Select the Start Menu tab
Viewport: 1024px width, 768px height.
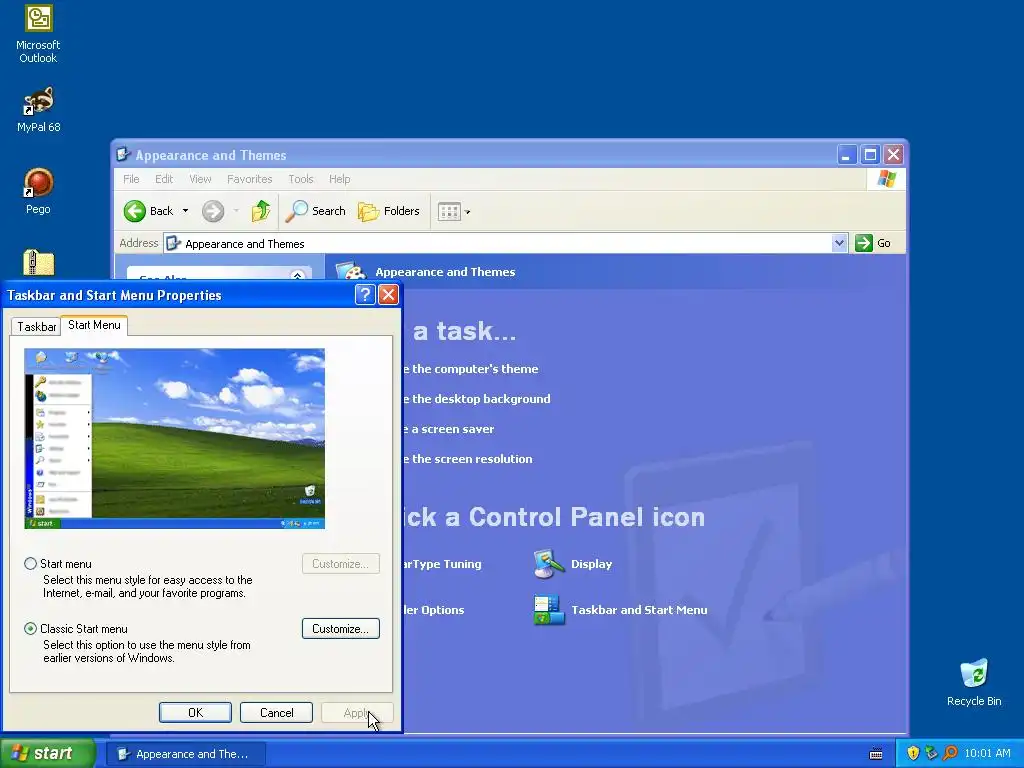click(x=94, y=325)
